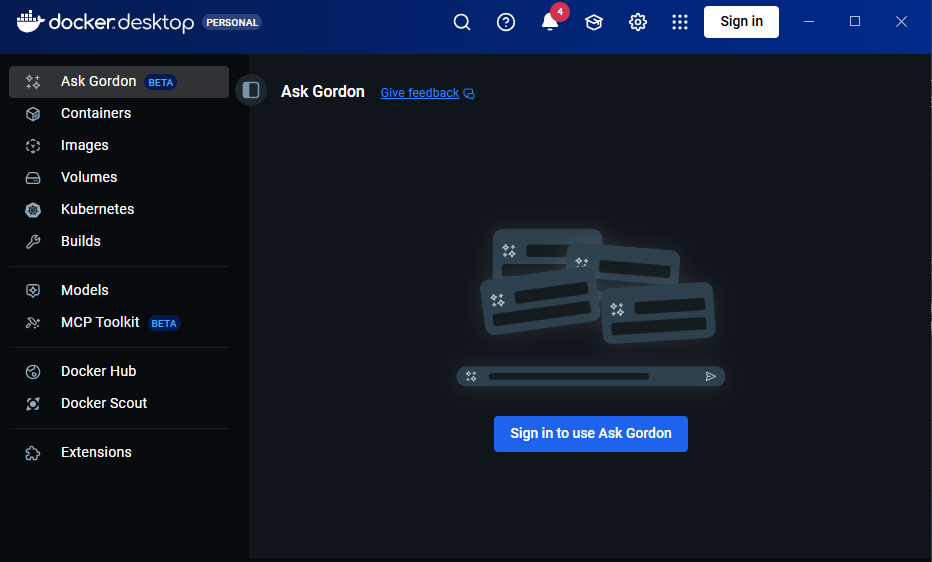Open Settings gear icon

point(638,22)
